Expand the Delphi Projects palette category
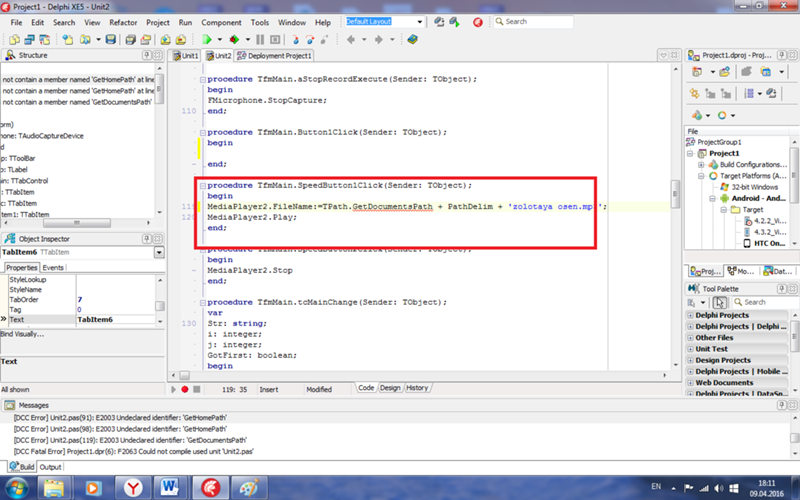The width and height of the screenshot is (800, 500). click(690, 315)
